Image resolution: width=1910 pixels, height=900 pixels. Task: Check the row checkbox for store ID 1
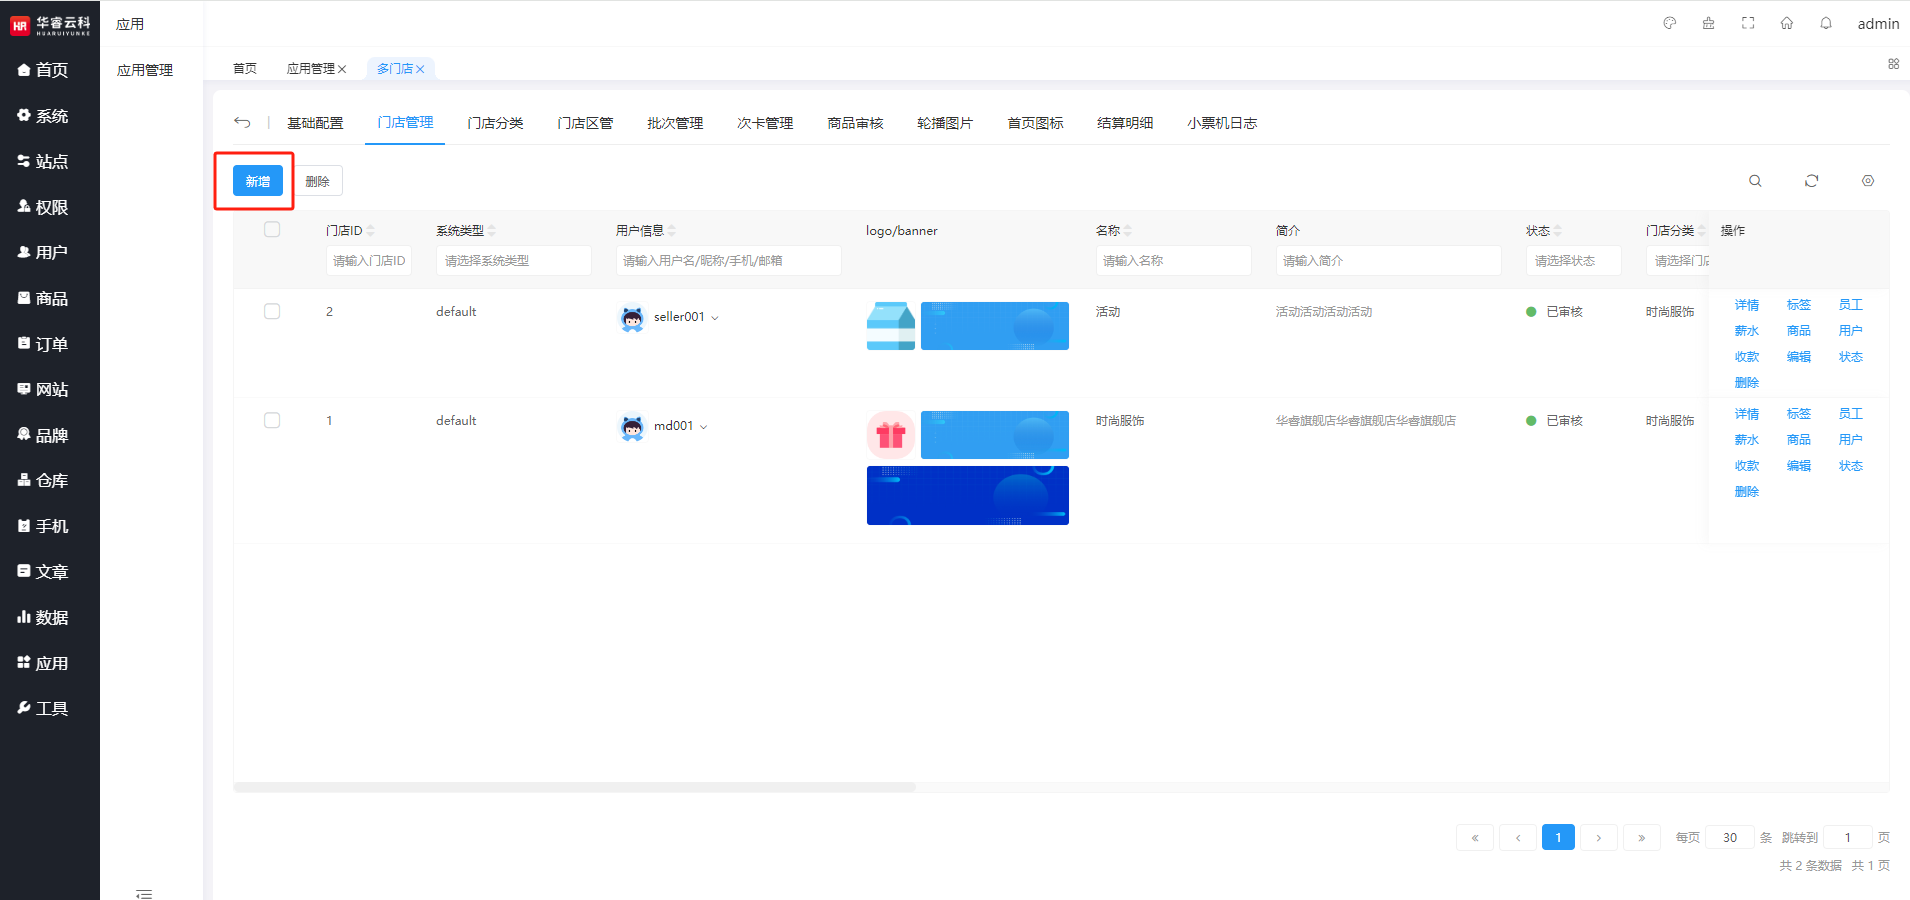coord(272,421)
